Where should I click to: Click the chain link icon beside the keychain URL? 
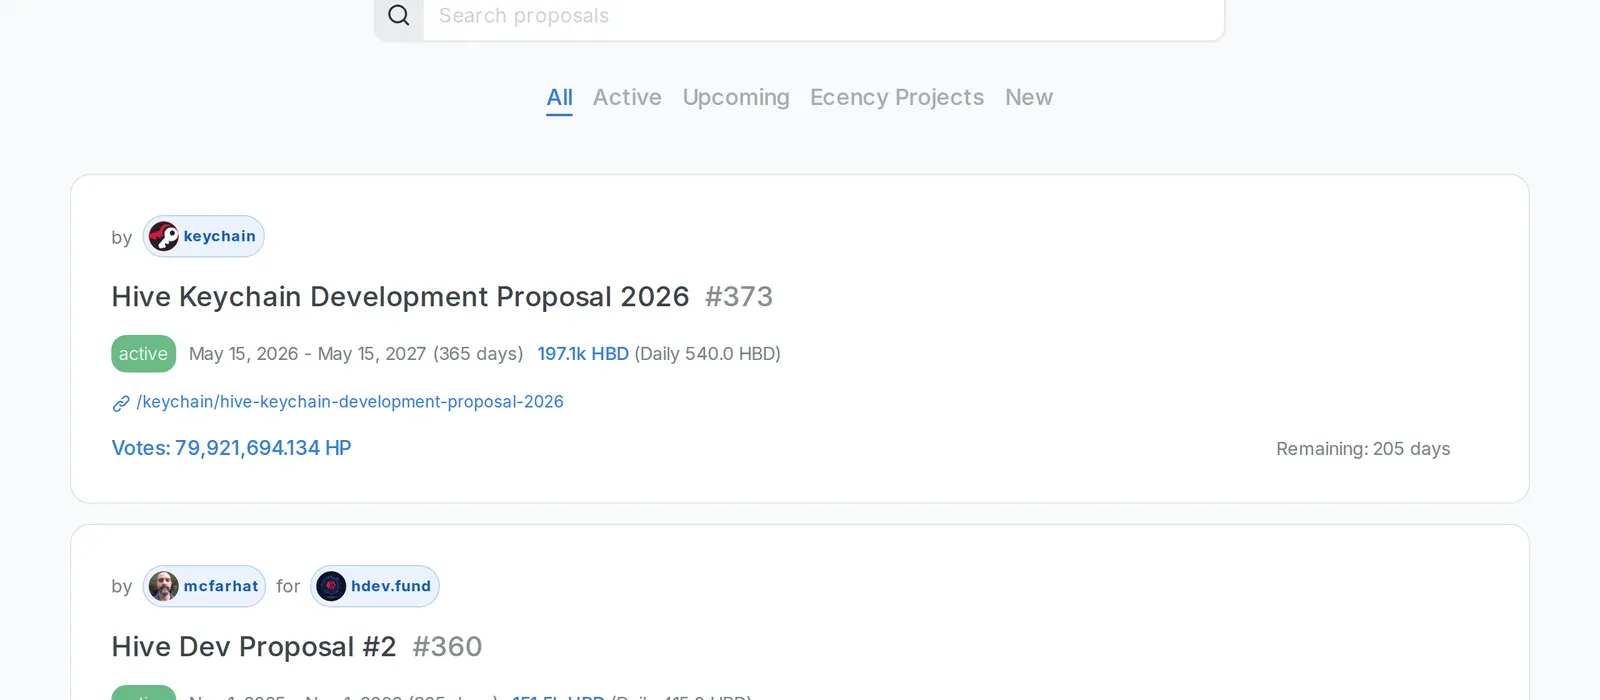[121, 403]
